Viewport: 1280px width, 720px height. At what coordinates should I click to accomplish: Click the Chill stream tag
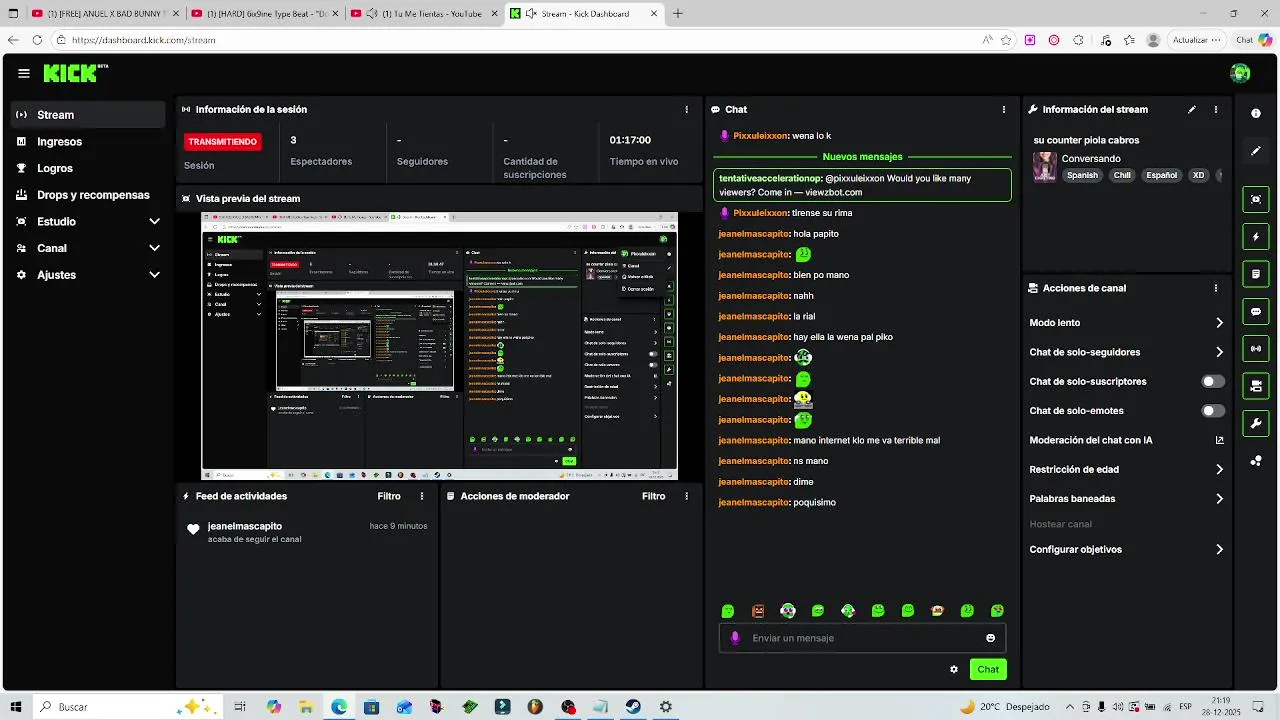click(1121, 175)
